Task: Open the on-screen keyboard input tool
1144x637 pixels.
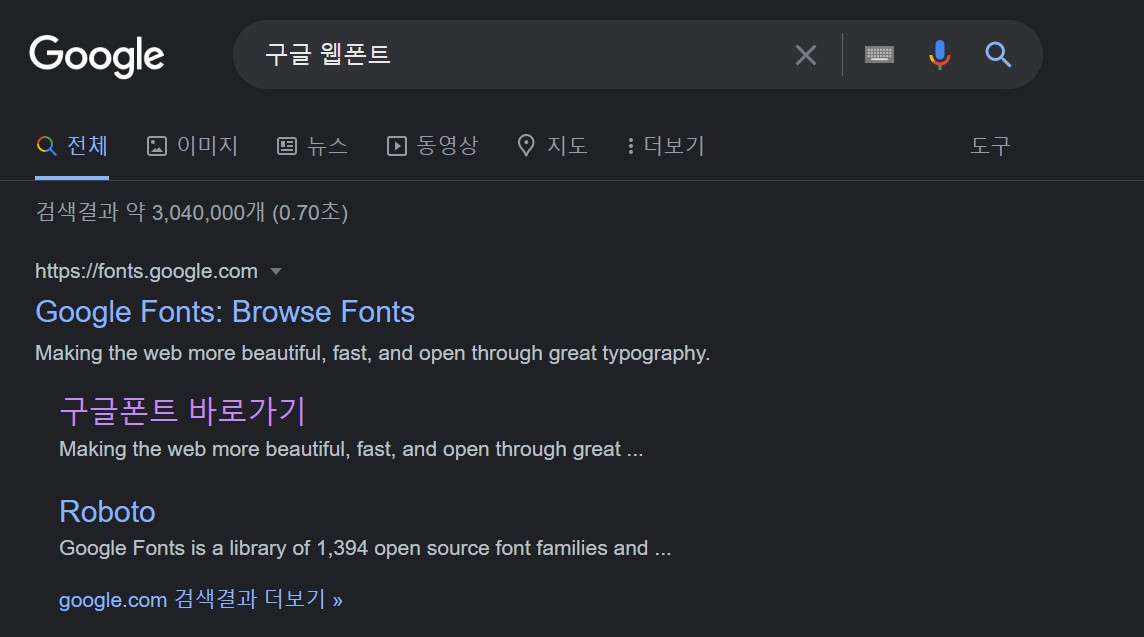Action: (x=879, y=54)
